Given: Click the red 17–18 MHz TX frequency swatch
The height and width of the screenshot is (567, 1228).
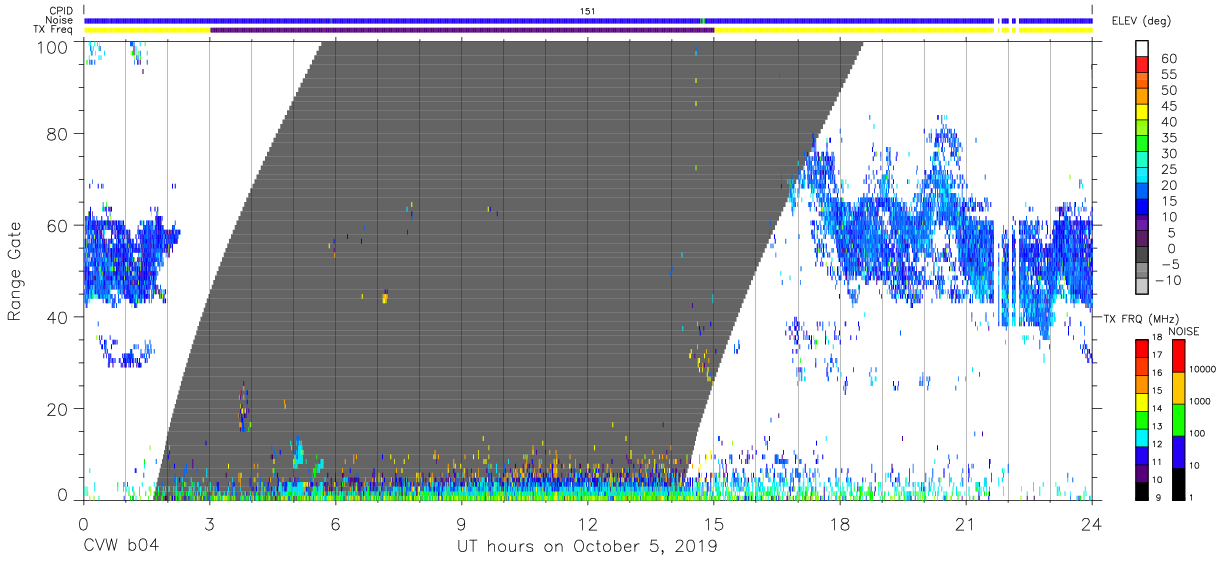Looking at the screenshot, I should (x=1141, y=348).
